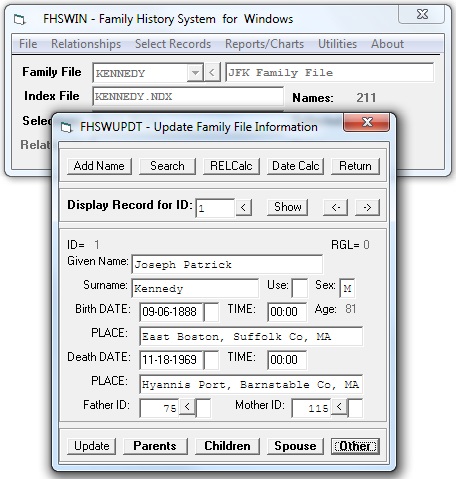456x479 pixels.
Task: Open the Utilities menu
Action: (337, 44)
